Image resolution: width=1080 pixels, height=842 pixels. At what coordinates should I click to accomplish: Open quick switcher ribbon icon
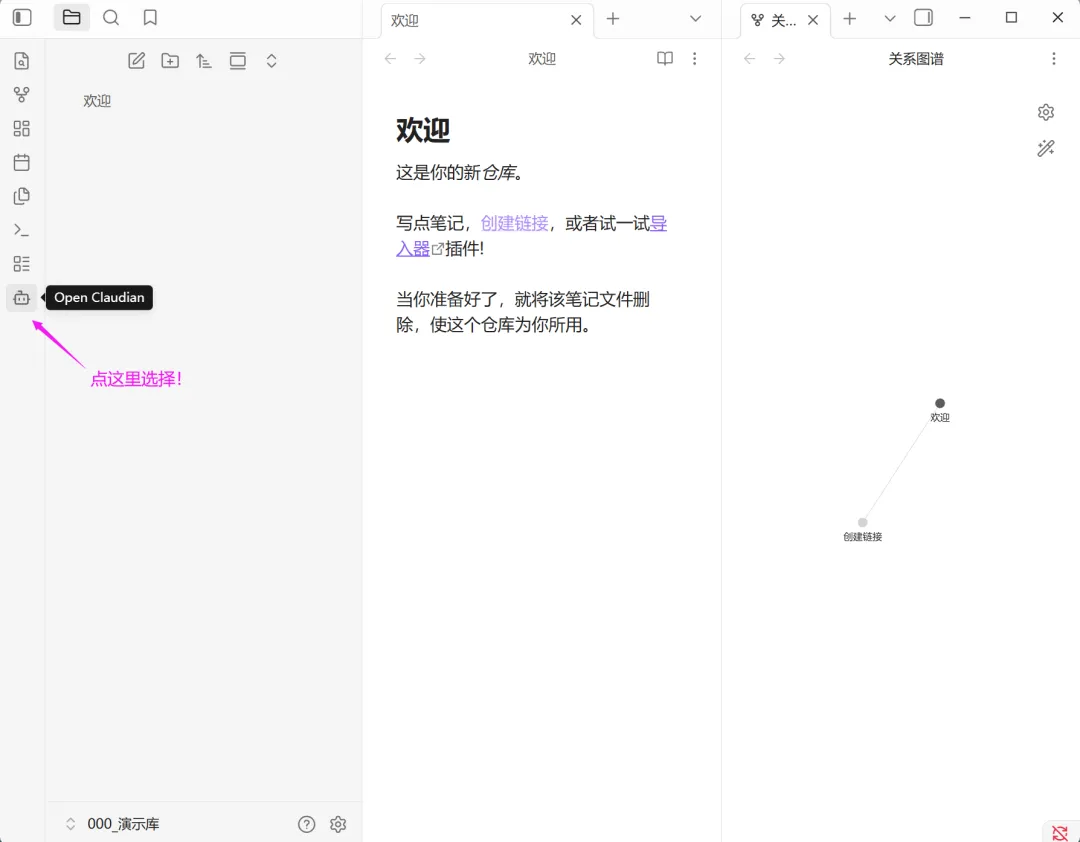[x=21, y=61]
